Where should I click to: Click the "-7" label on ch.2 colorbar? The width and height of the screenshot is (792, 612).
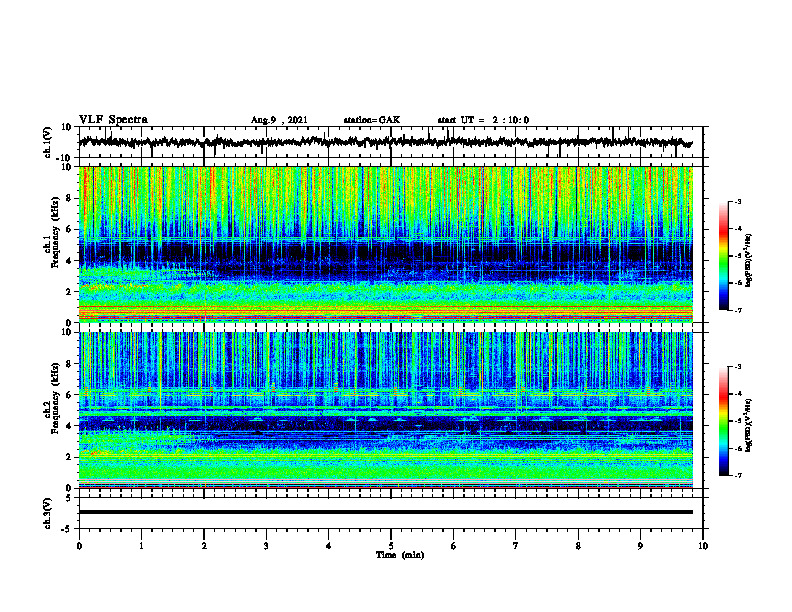pos(737,476)
